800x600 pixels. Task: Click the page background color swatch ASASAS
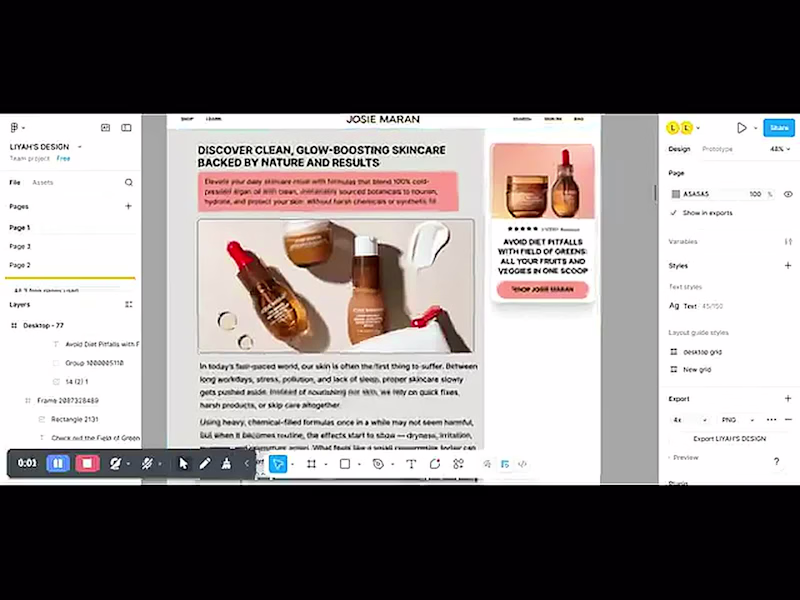676,194
